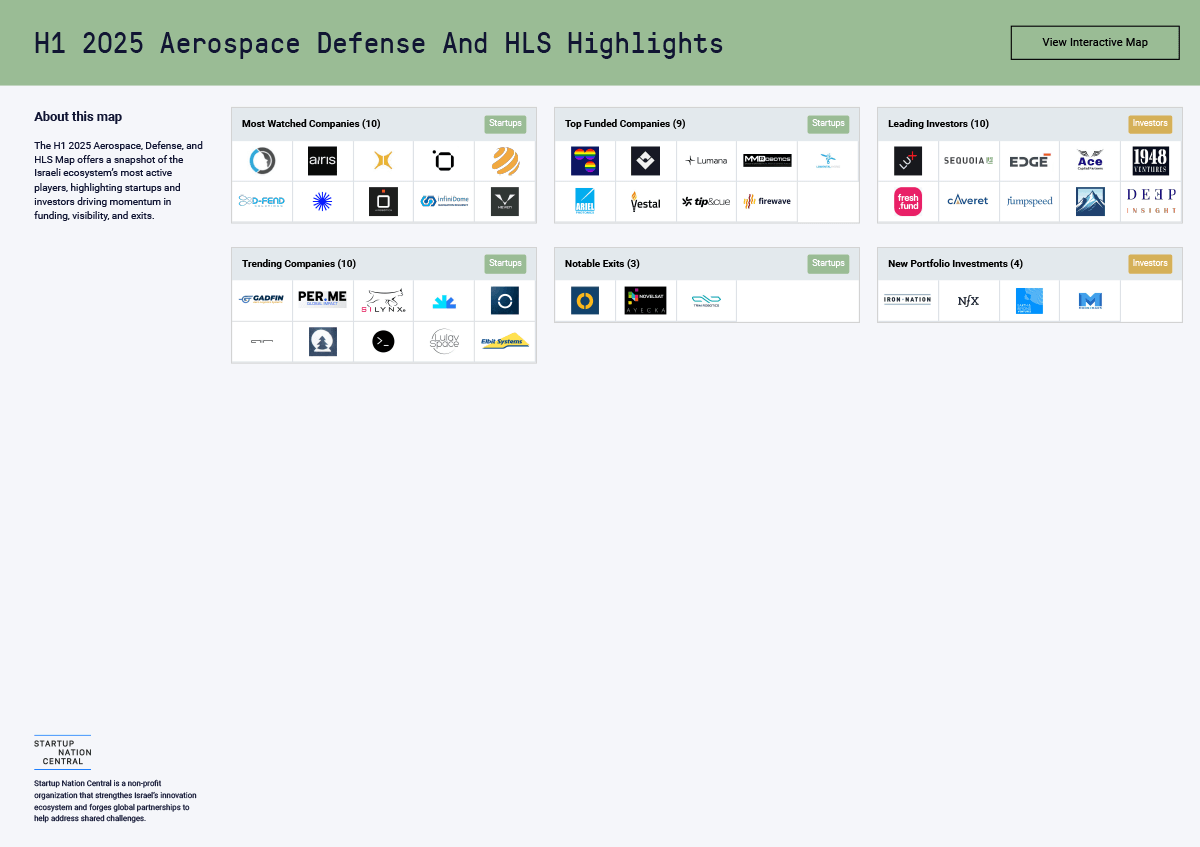The image size is (1200, 847).
Task: Click the Deep Insight logo
Action: [x=1151, y=201]
